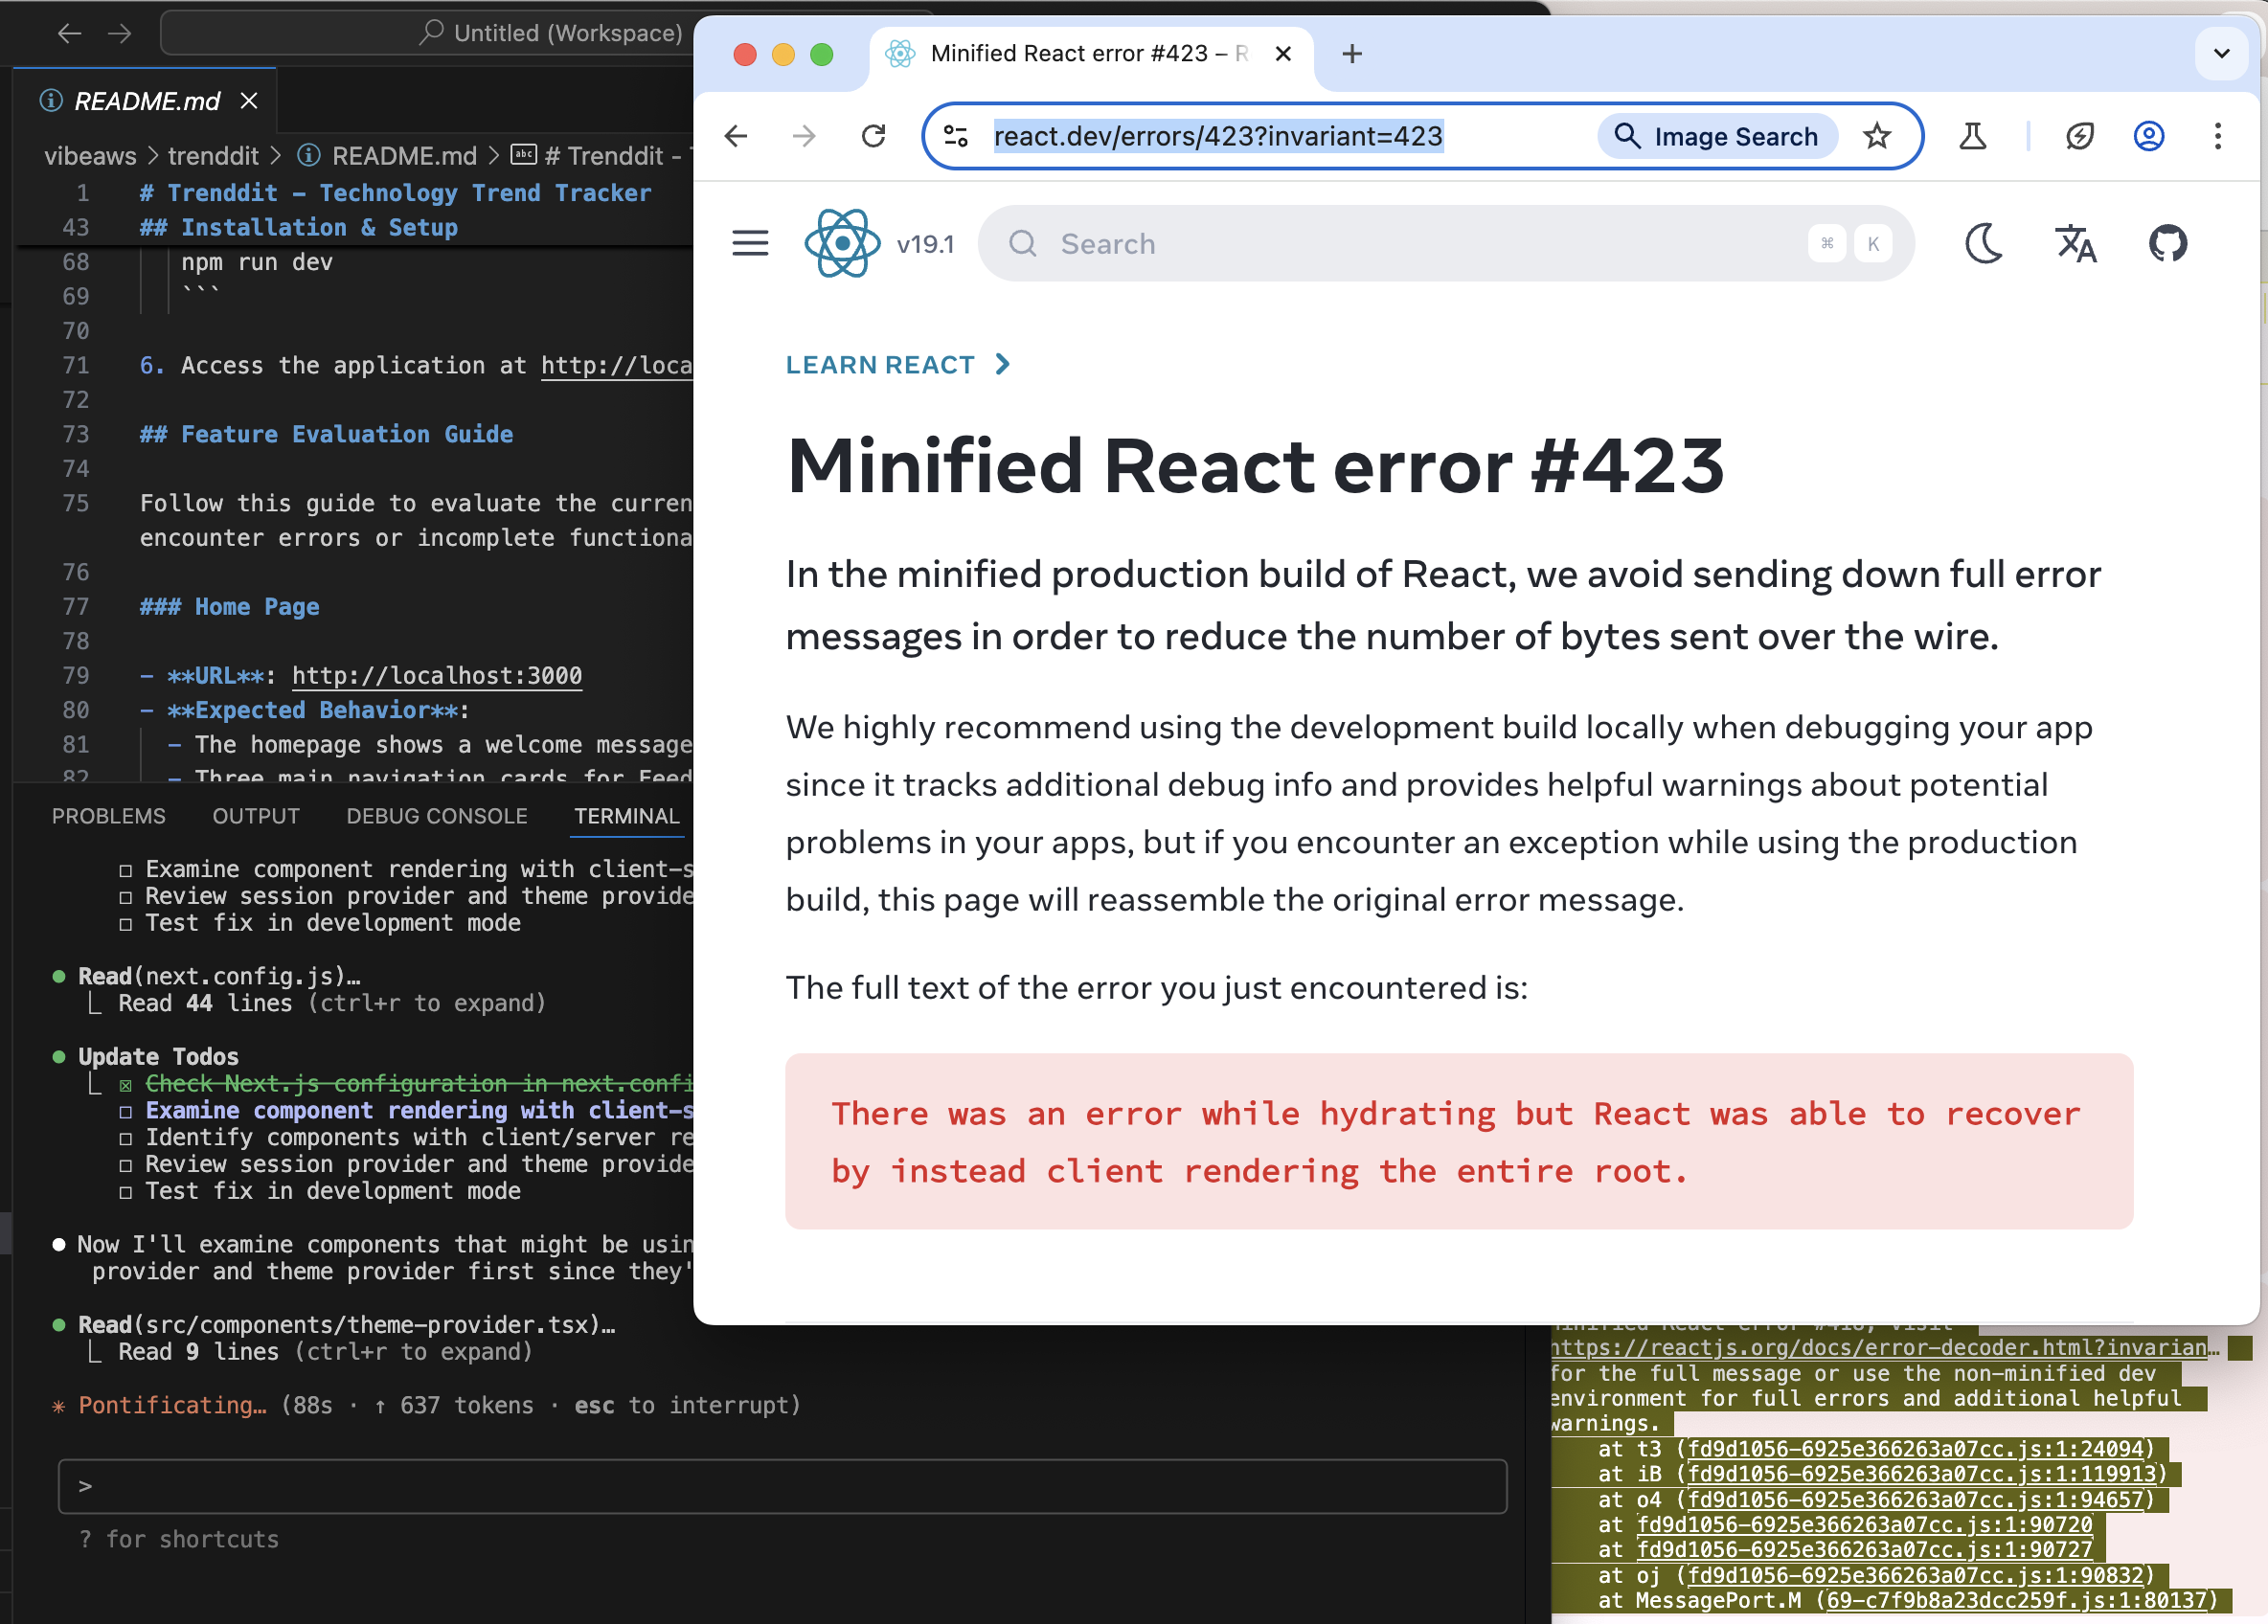
Task: Open Chrome three-dot menu
Action: pos(2217,136)
